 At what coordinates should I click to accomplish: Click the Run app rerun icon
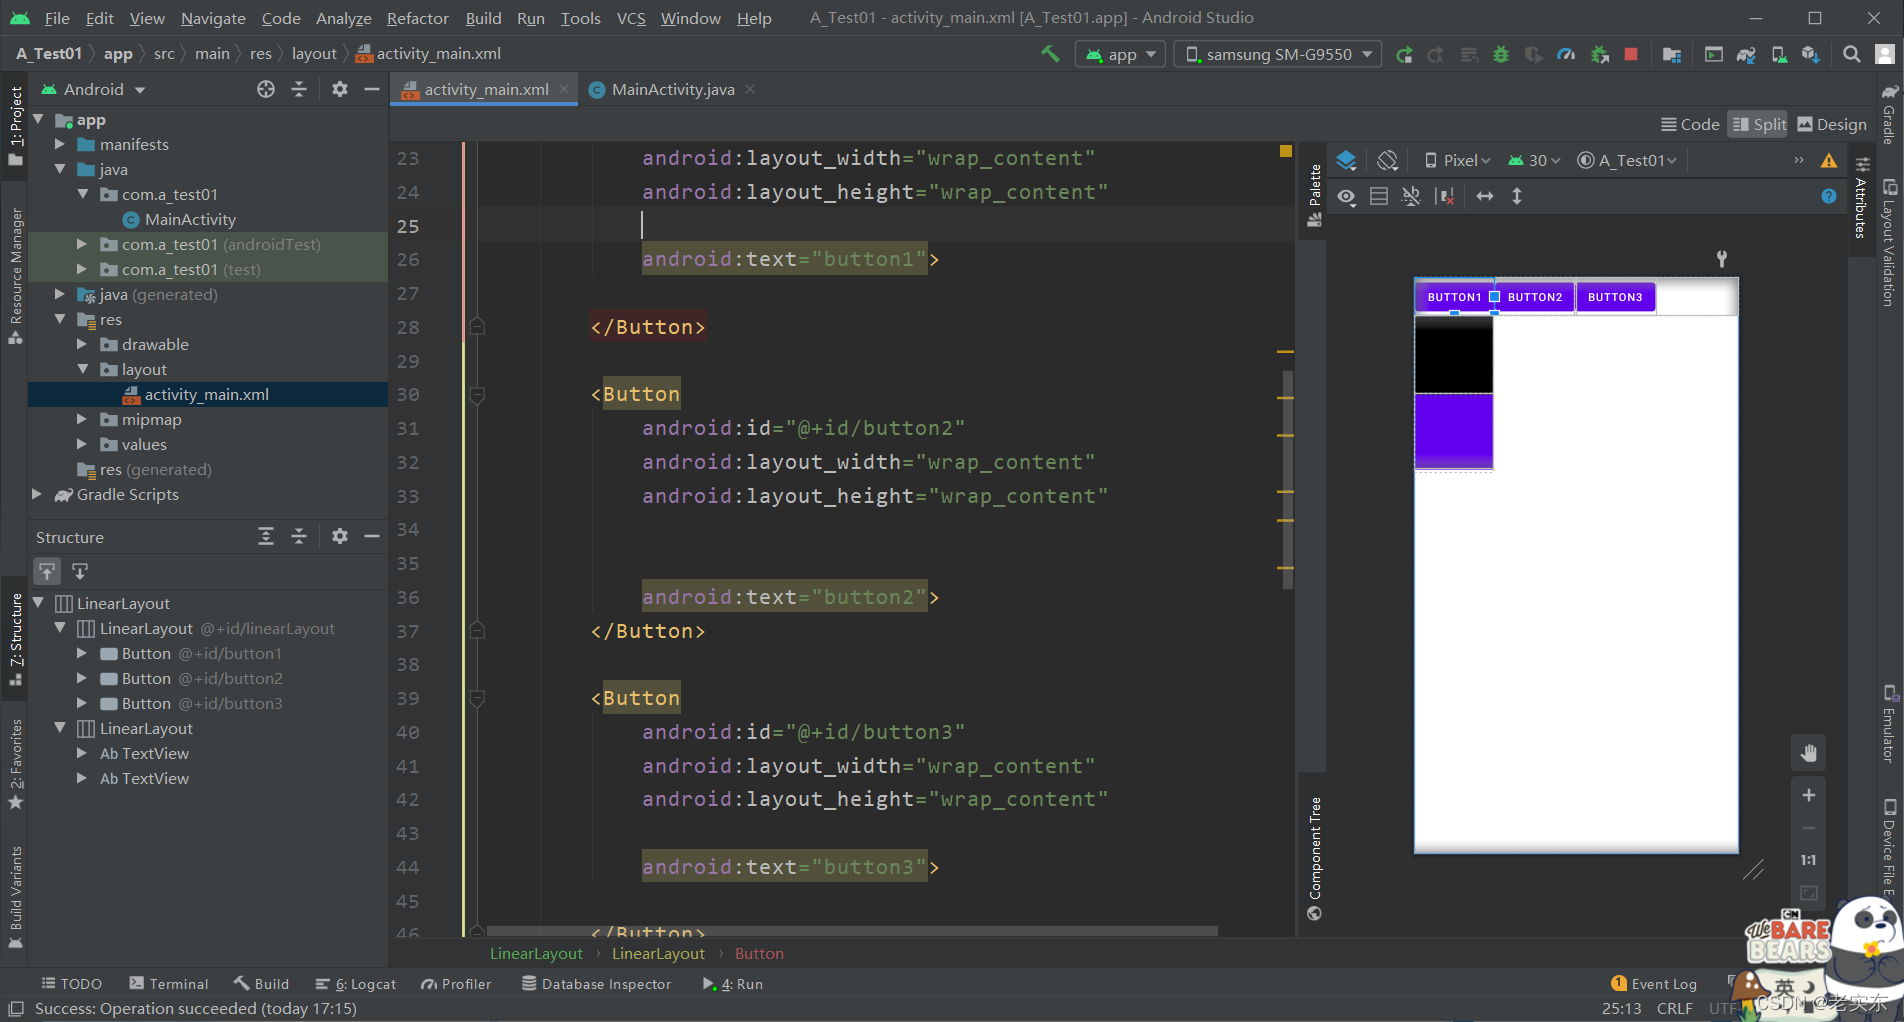point(1404,54)
